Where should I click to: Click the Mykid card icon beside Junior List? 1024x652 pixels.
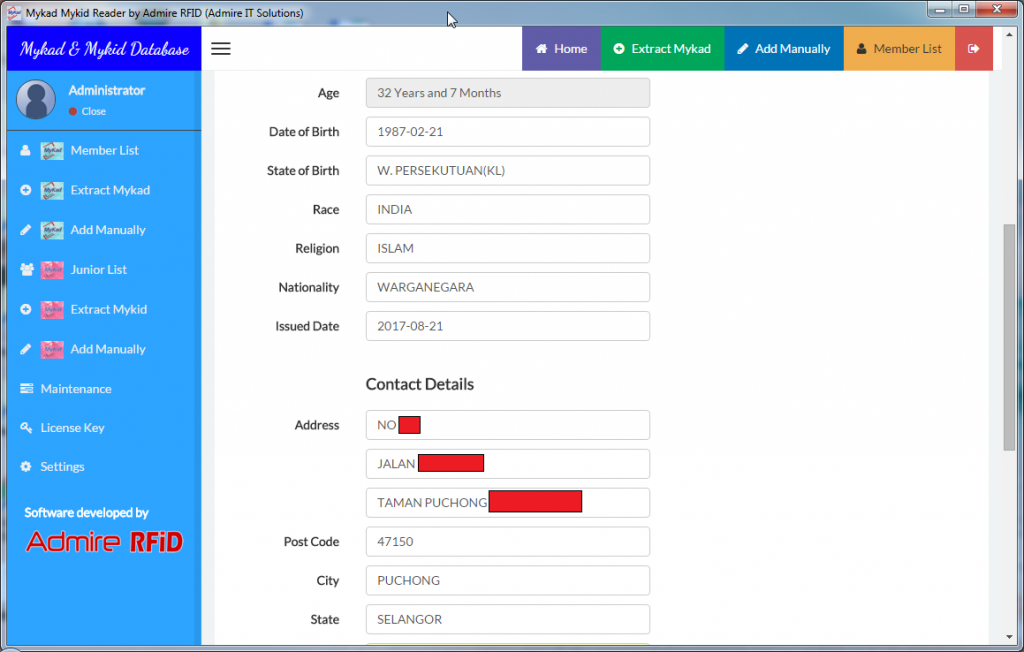(x=52, y=270)
